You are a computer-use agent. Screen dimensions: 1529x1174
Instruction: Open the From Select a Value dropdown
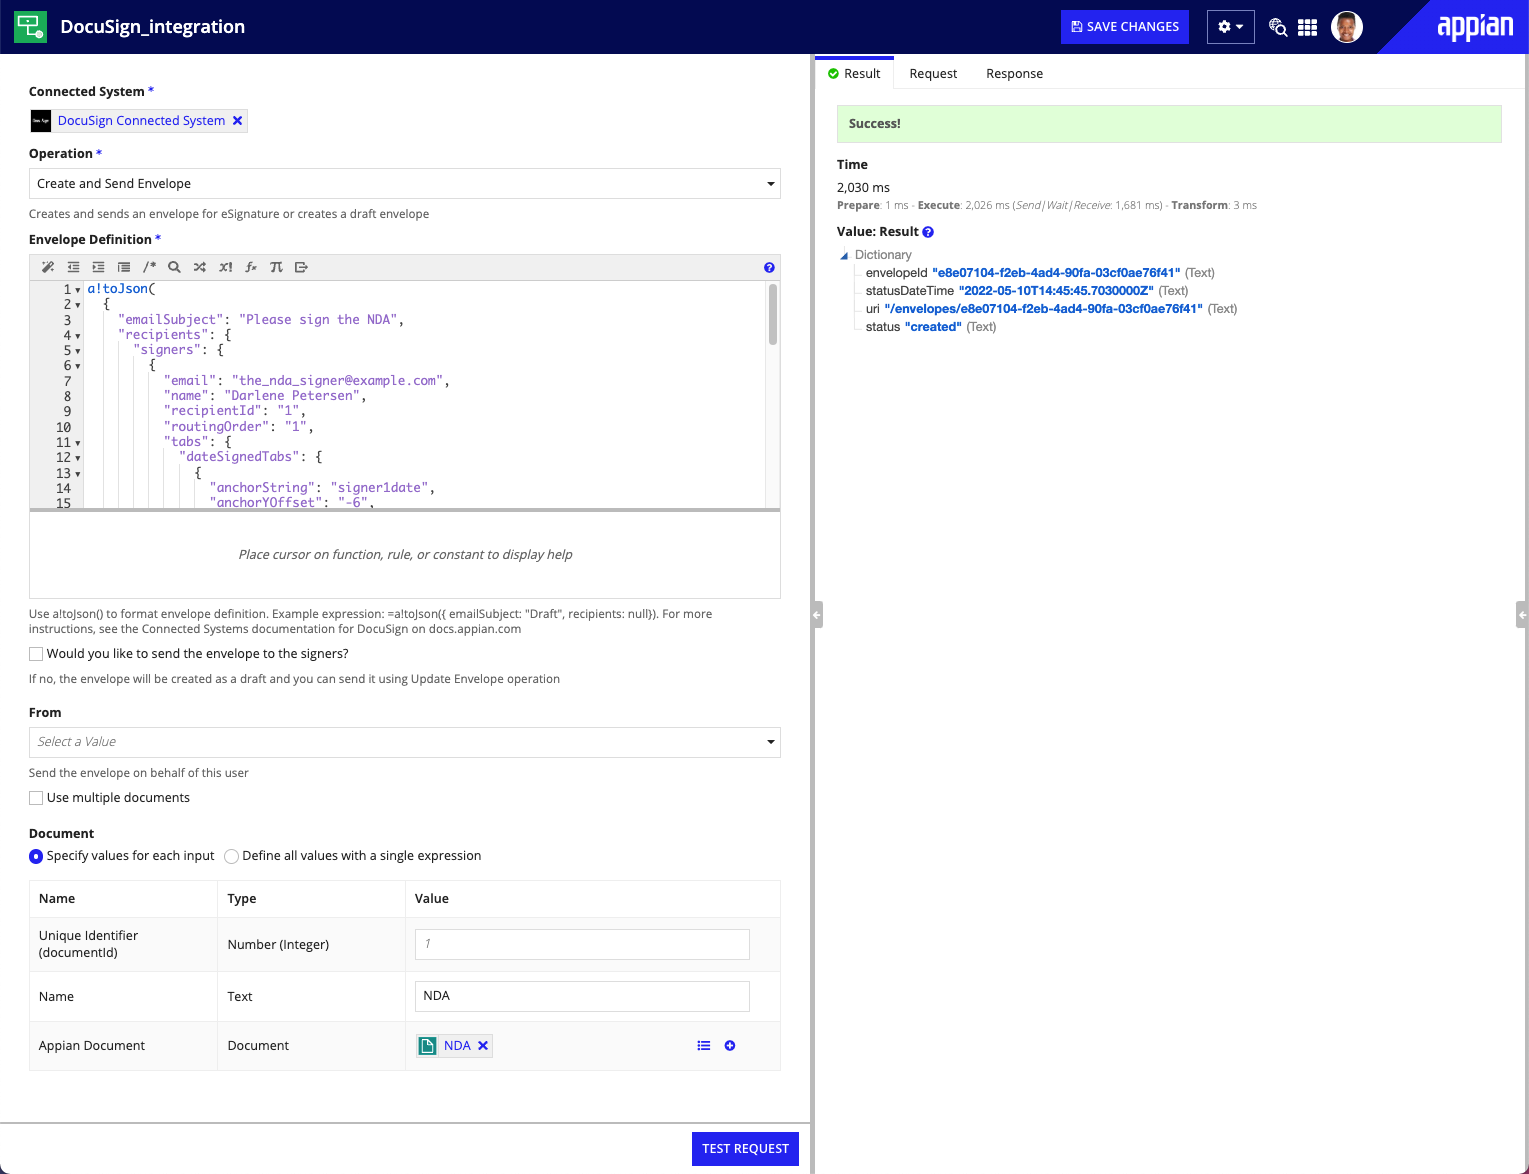coord(404,742)
